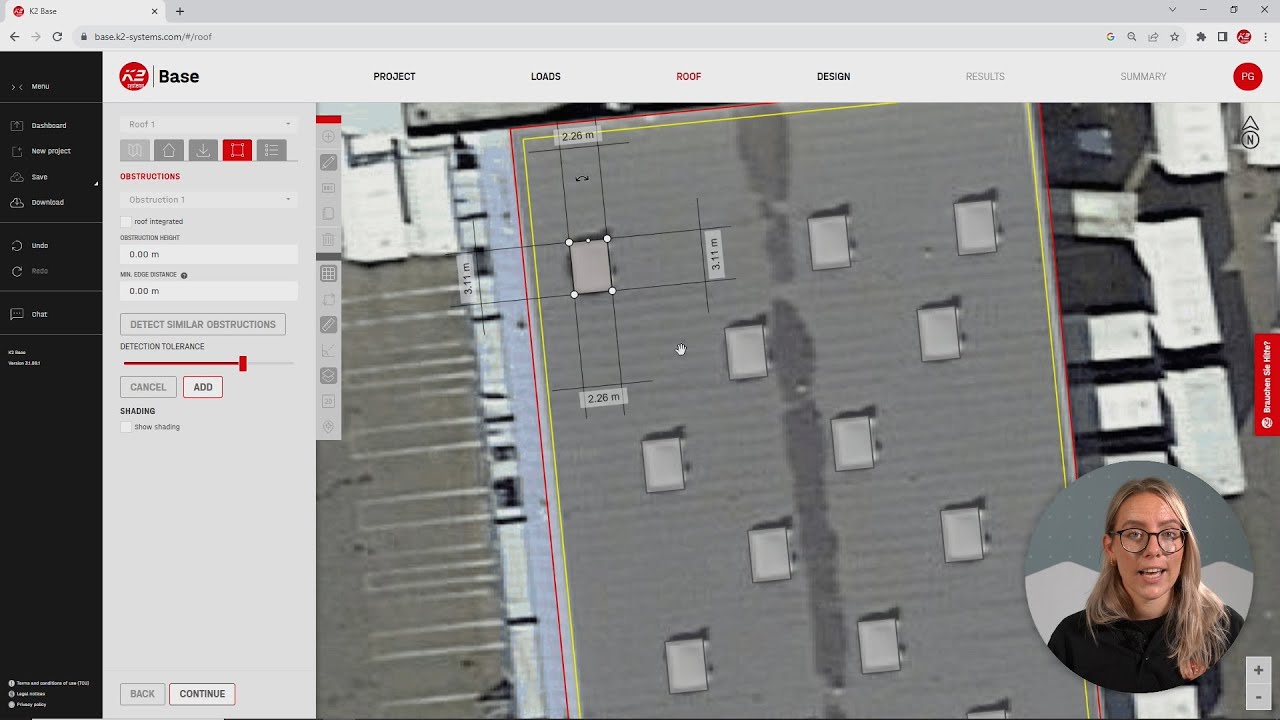Open the map tab icon in roof panel
This screenshot has width=1280, height=720.
(x=135, y=150)
